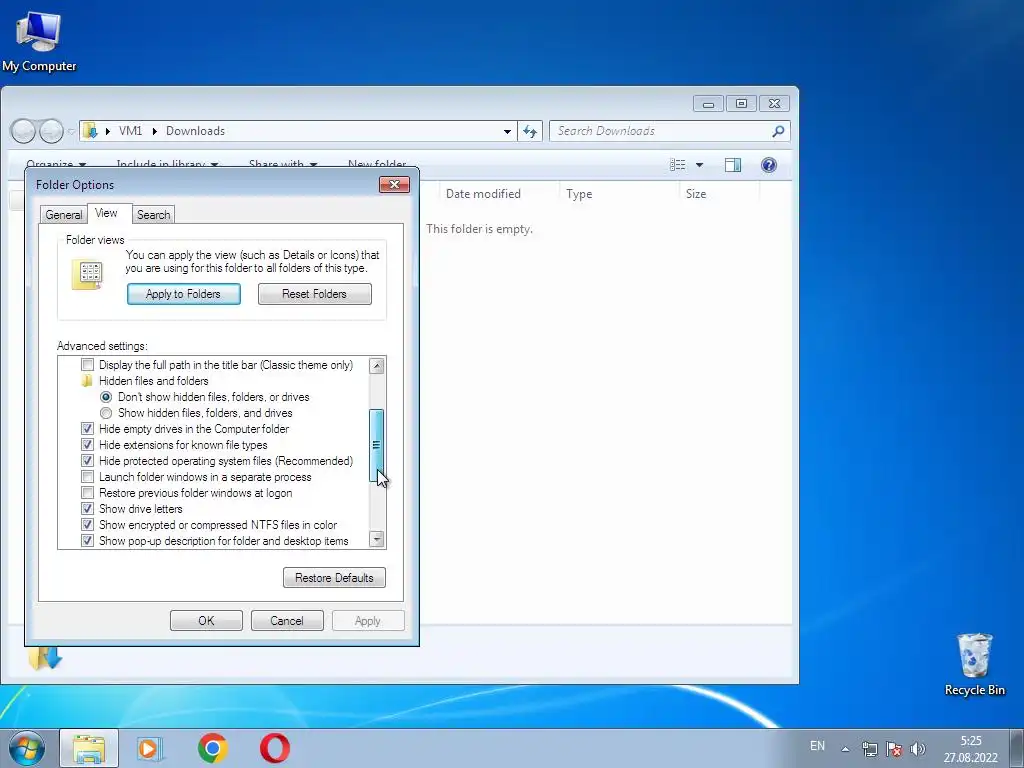Switch to the Search tab
The height and width of the screenshot is (768, 1024).
tap(153, 215)
